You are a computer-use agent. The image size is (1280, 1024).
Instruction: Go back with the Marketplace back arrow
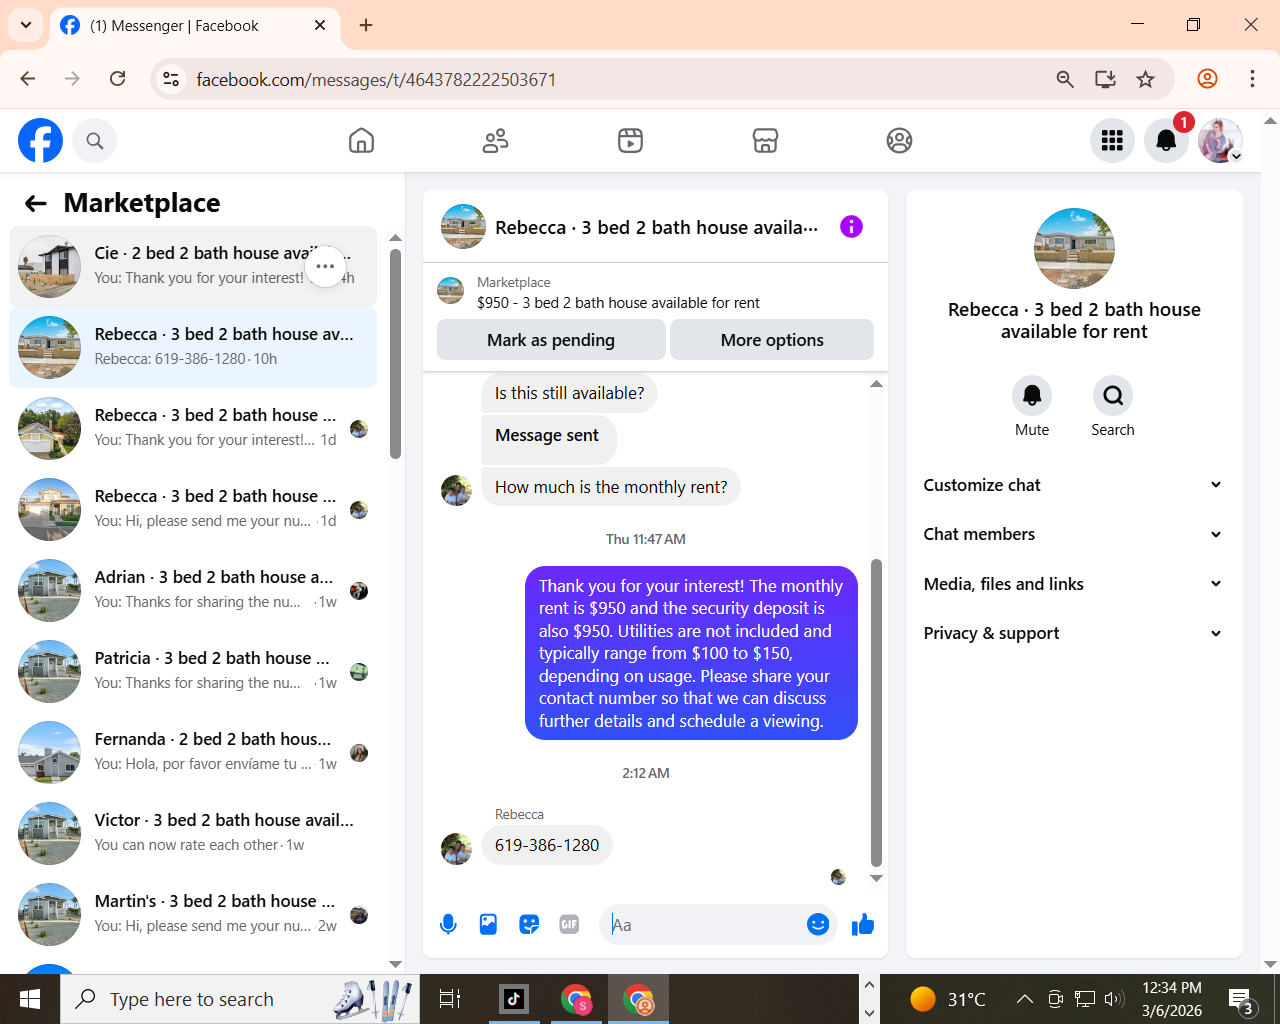tap(36, 204)
